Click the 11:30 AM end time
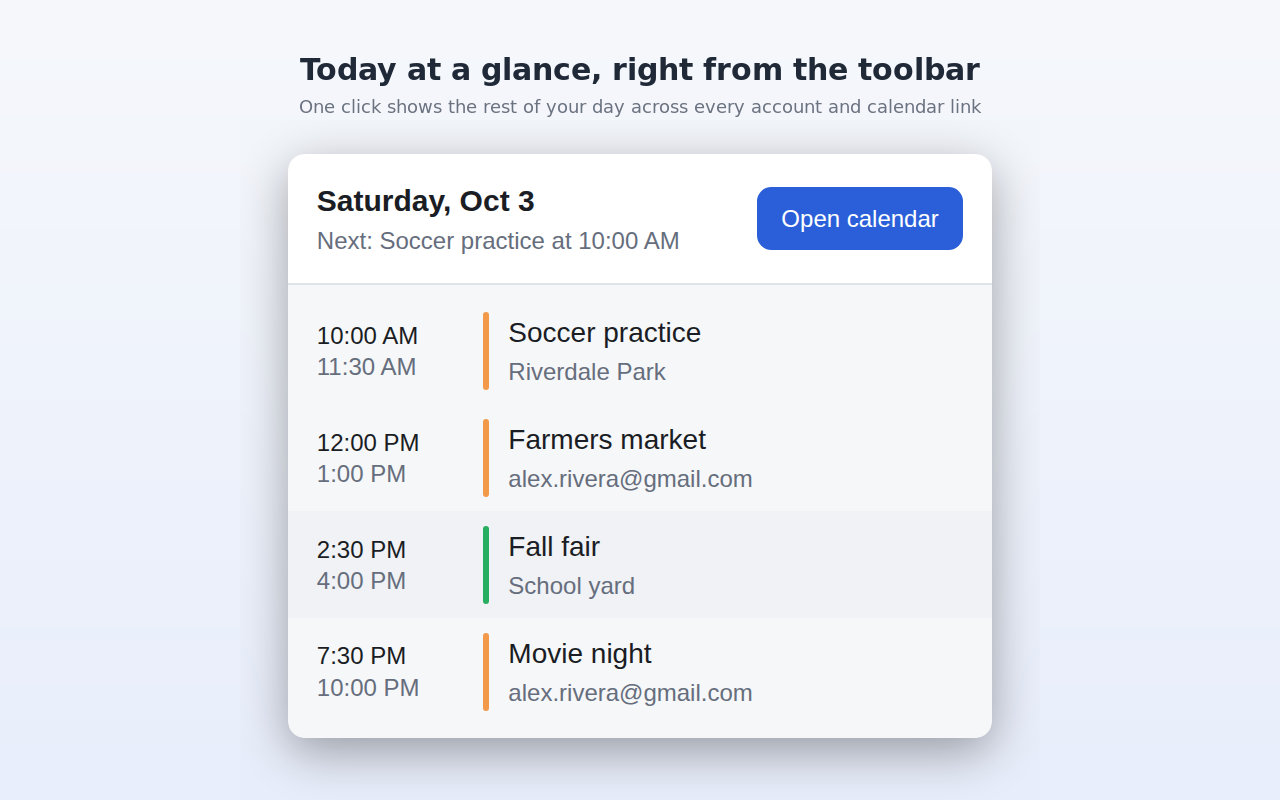This screenshot has width=1280, height=800. click(366, 367)
